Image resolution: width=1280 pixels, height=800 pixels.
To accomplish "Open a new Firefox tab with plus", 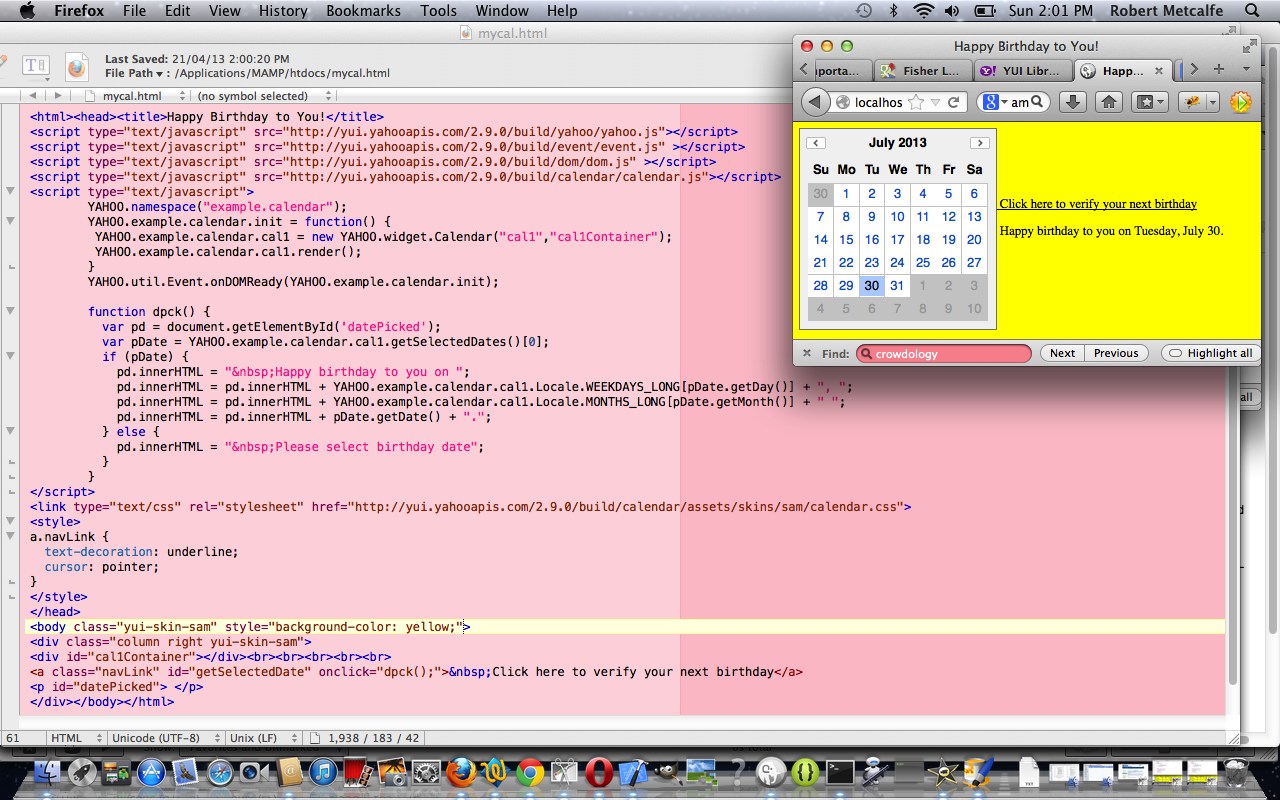I will click(1218, 69).
